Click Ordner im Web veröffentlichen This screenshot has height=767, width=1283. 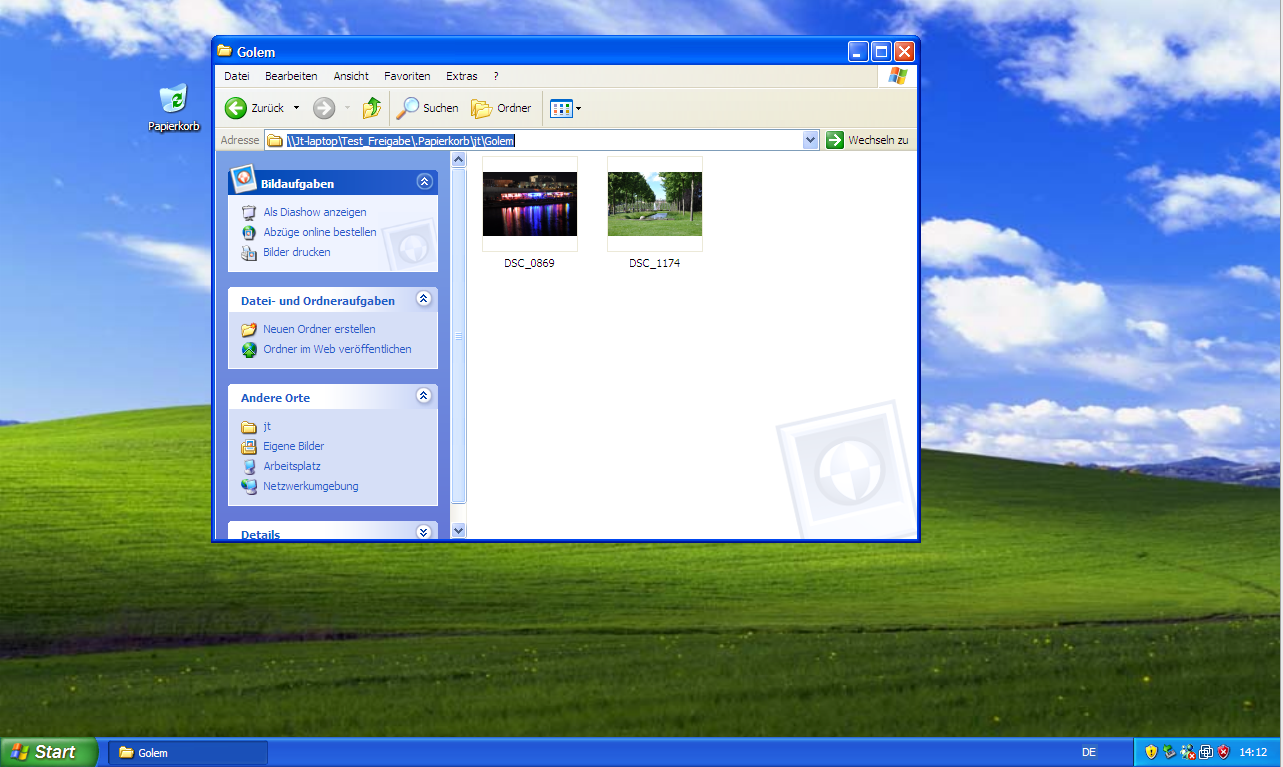(337, 349)
